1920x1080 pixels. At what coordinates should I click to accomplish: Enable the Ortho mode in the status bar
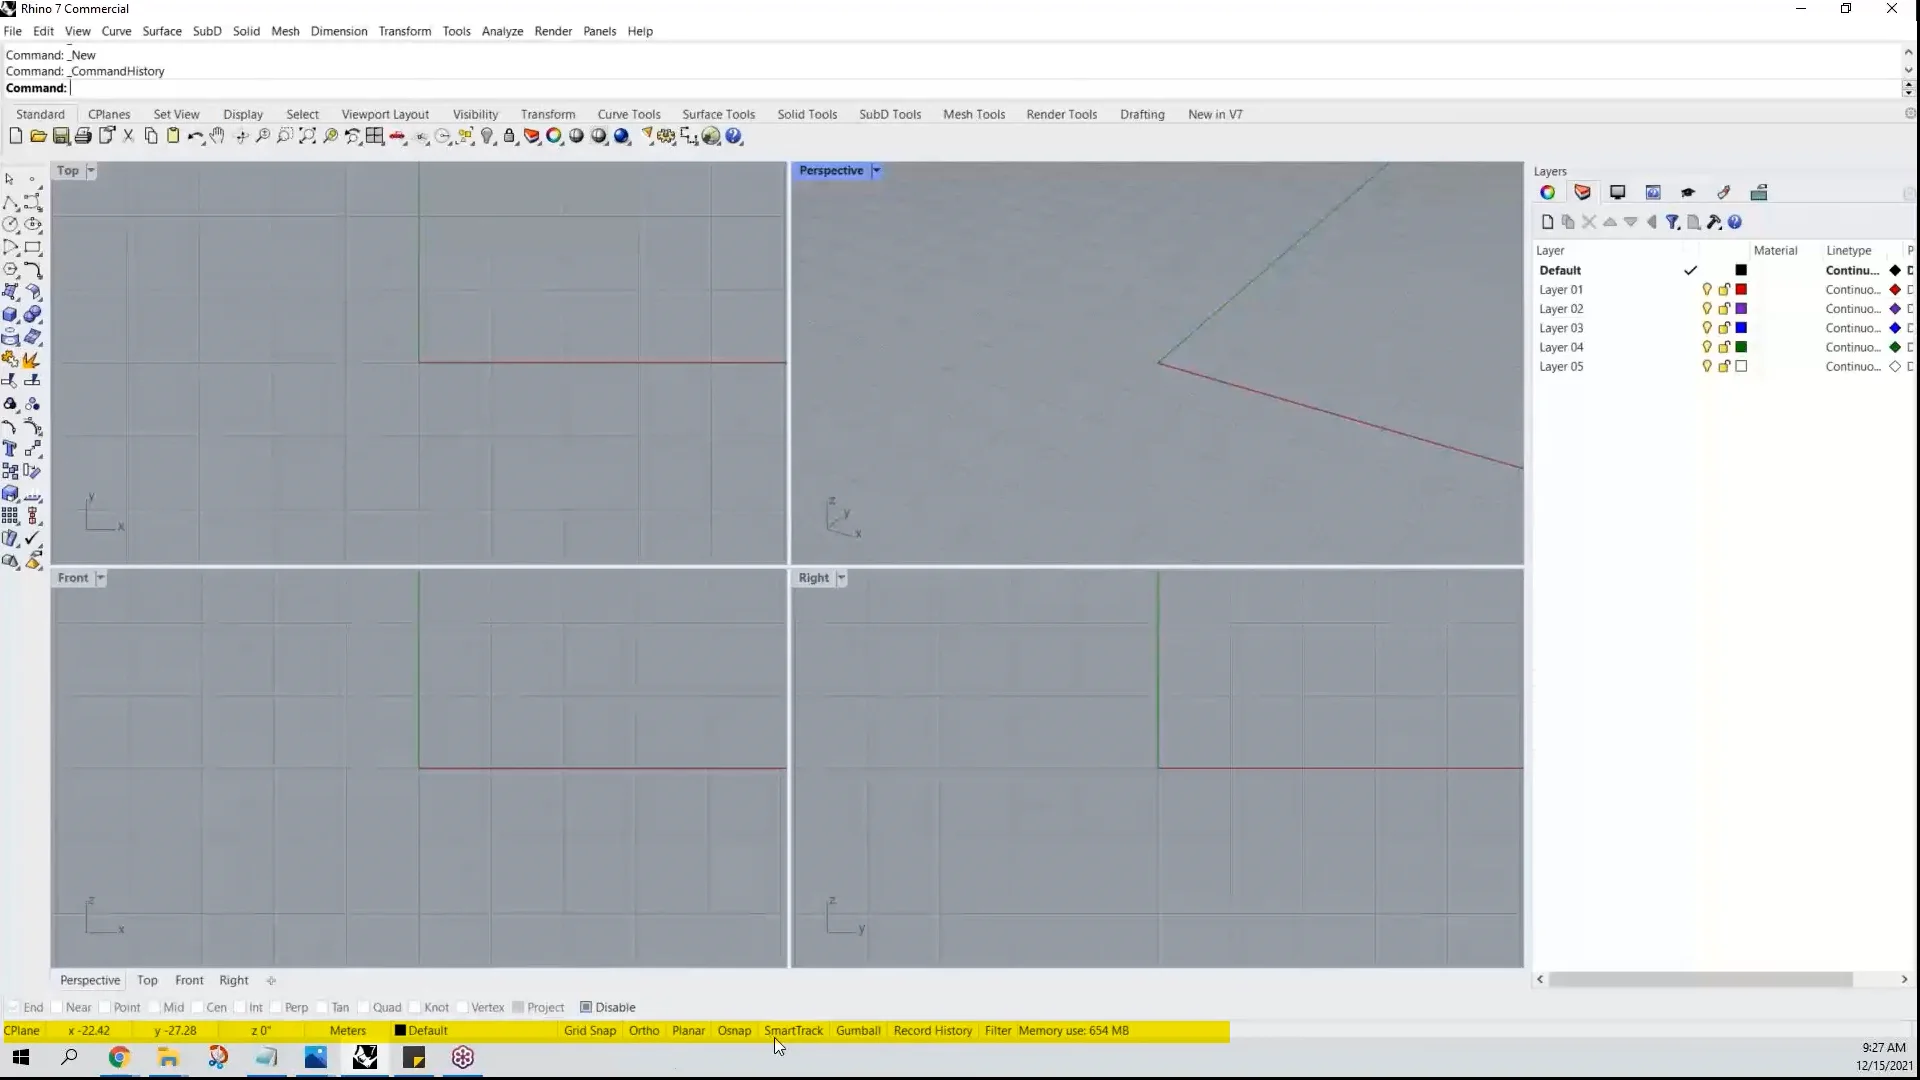pyautogui.click(x=643, y=1030)
